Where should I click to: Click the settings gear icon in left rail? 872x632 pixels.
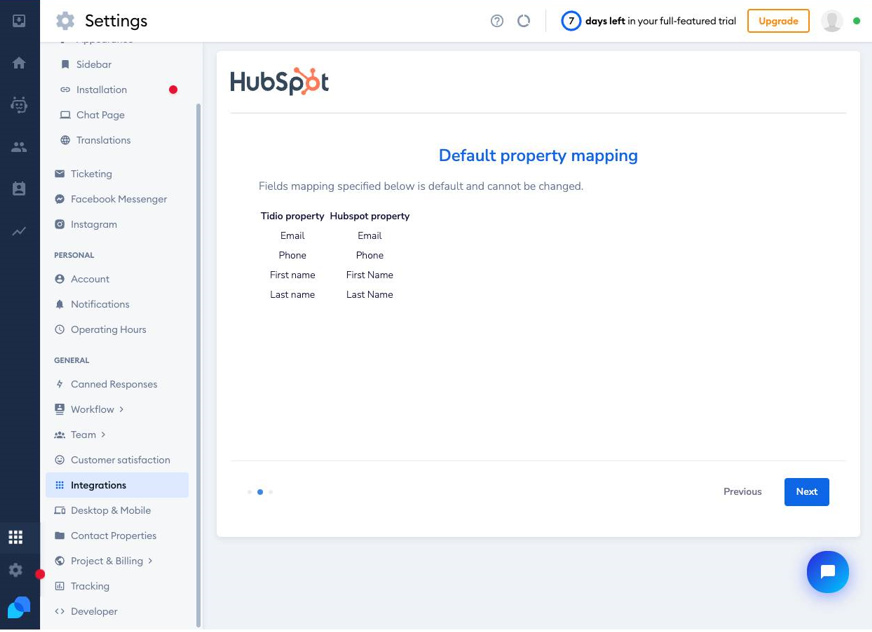click(x=16, y=570)
